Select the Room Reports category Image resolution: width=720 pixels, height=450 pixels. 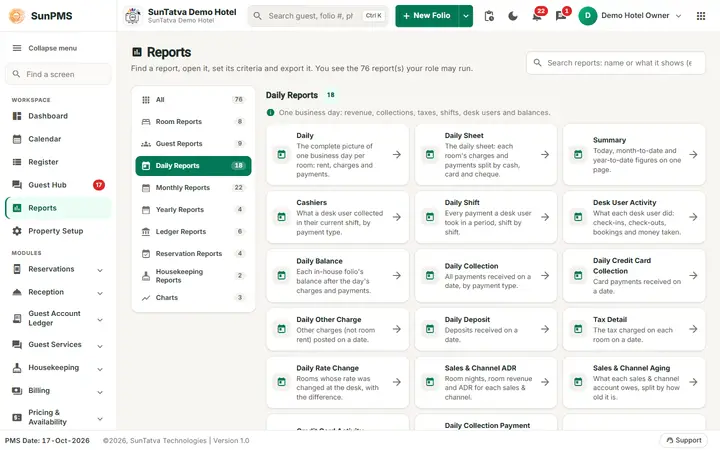click(193, 122)
